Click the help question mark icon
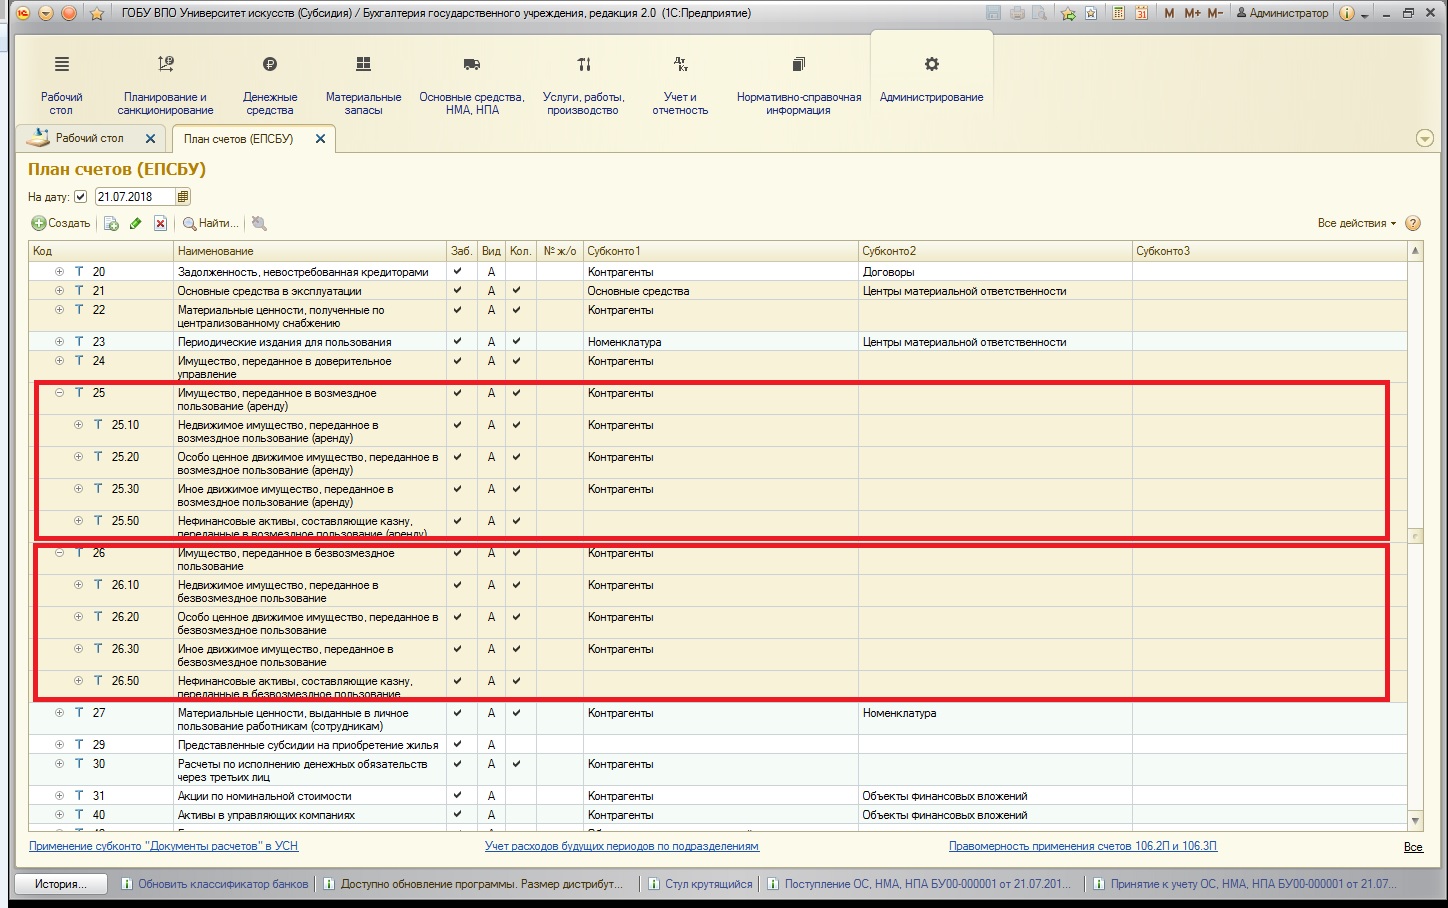The image size is (1448, 908). (1412, 223)
